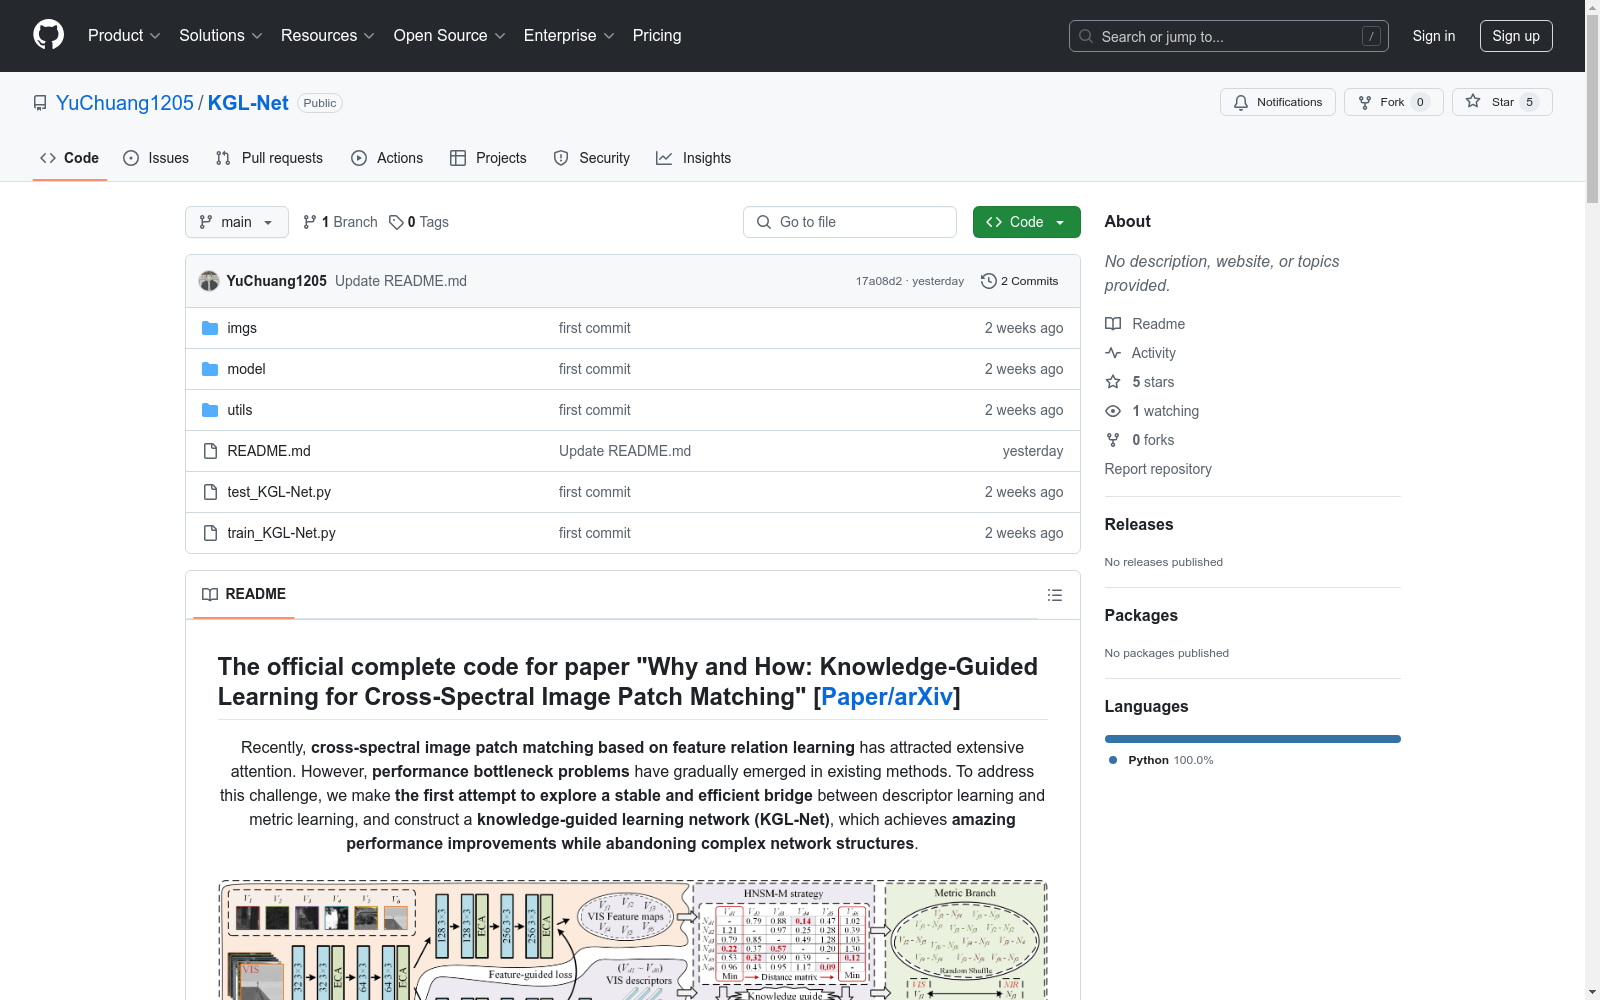Viewport: 1600px width, 1000px height.
Task: Click the Python language bar
Action: [x=1253, y=739]
